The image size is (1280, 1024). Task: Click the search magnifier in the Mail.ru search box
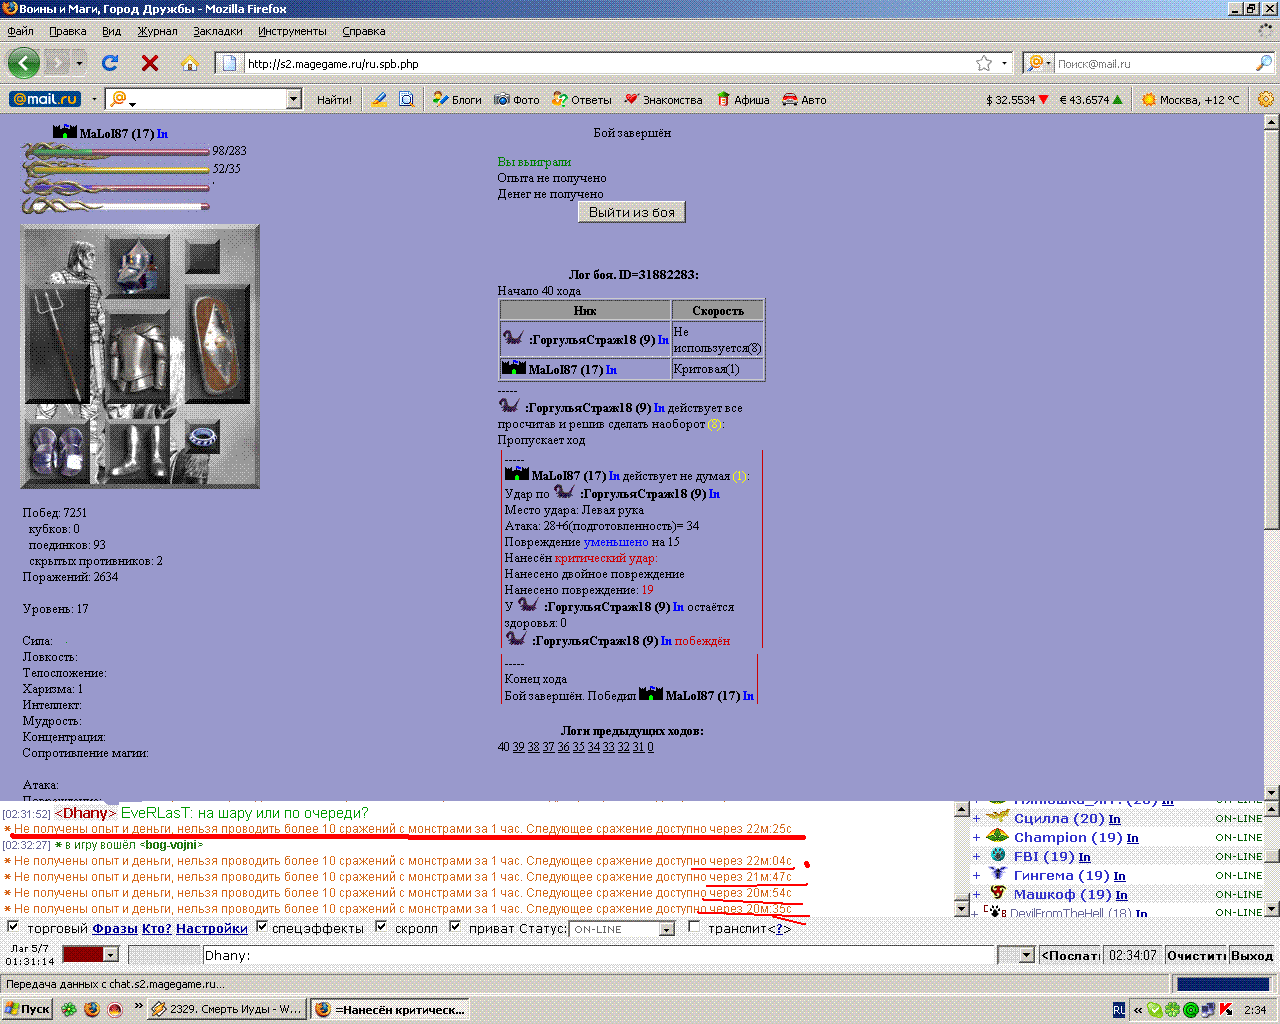pos(1264,63)
